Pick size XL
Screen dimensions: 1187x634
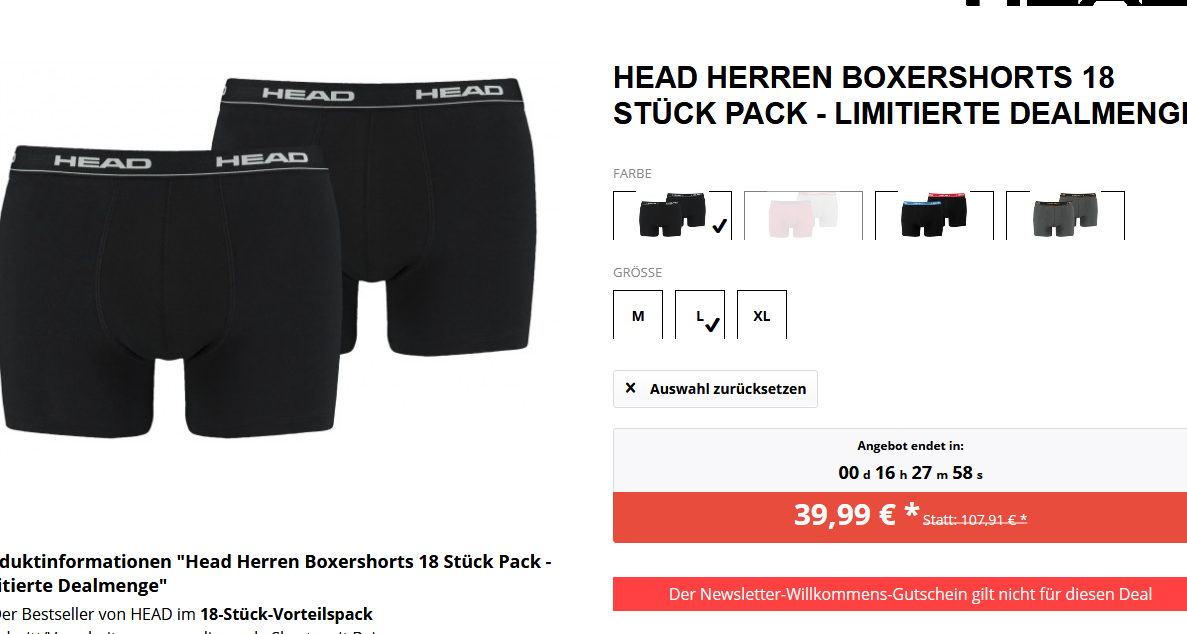(762, 314)
